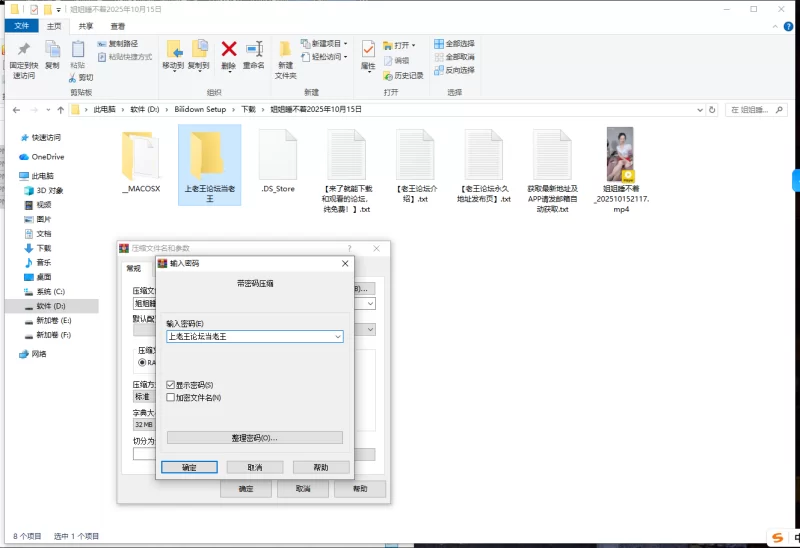Click the folder search box
This screenshot has height=548, width=800.
pyautogui.click(x=756, y=110)
